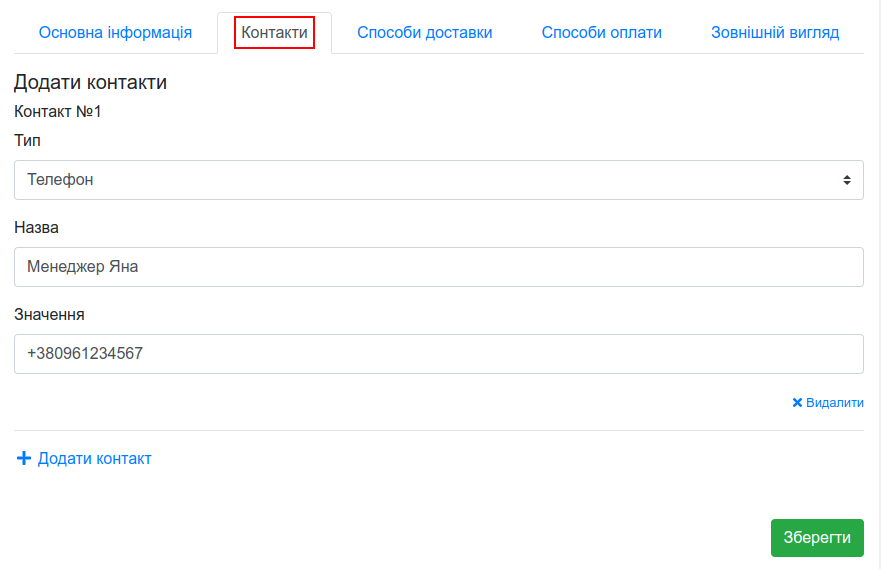The image size is (881, 569).
Task: Open the Способи доставки tab
Action: point(425,33)
